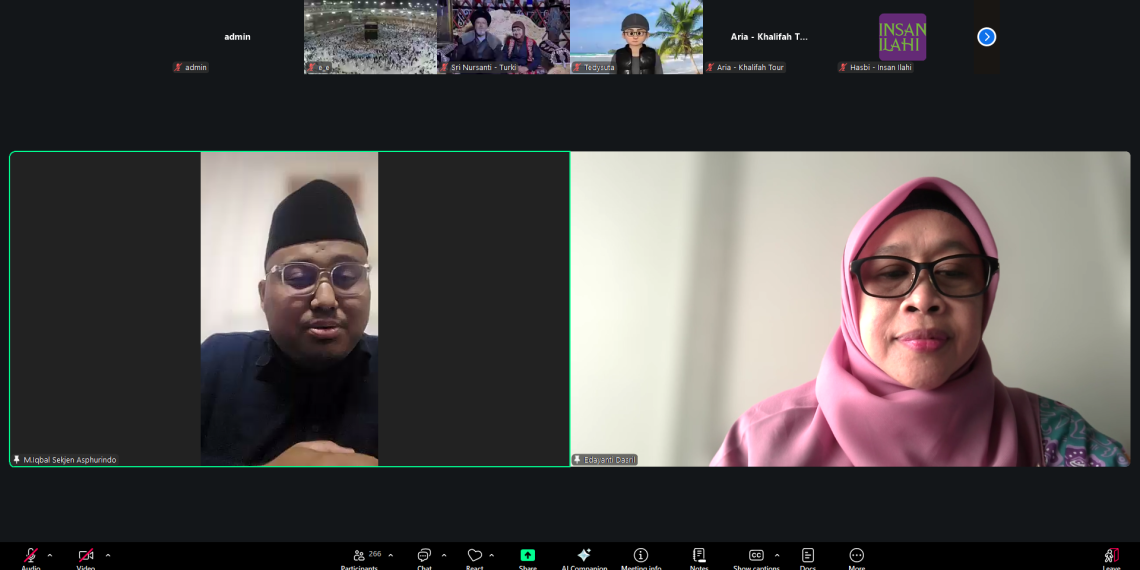Open AI Companion from the toolbar

pyautogui.click(x=584, y=556)
